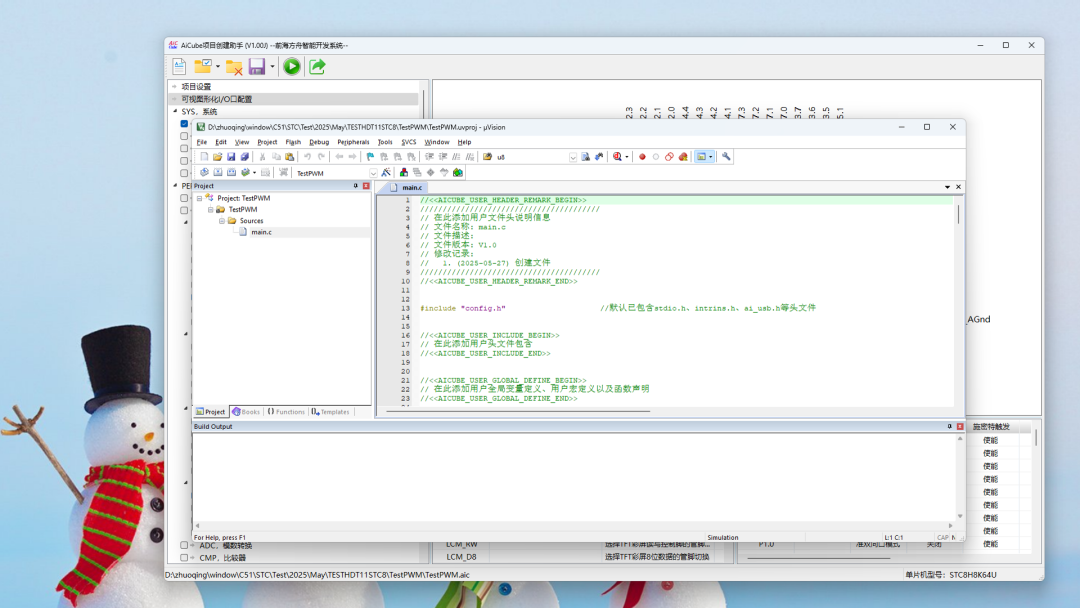Click the undo arrow in uVision toolbar
The height and width of the screenshot is (608, 1080).
tap(307, 157)
